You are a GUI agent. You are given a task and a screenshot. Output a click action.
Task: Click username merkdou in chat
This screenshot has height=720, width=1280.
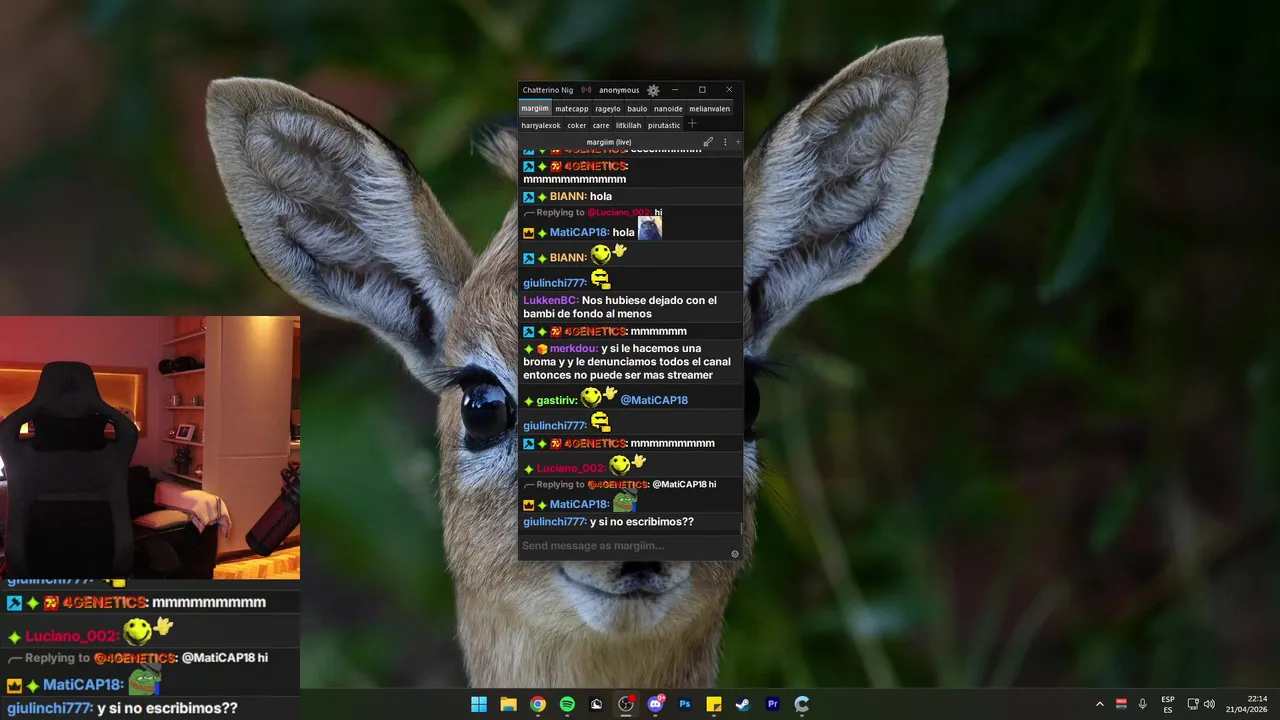point(574,349)
